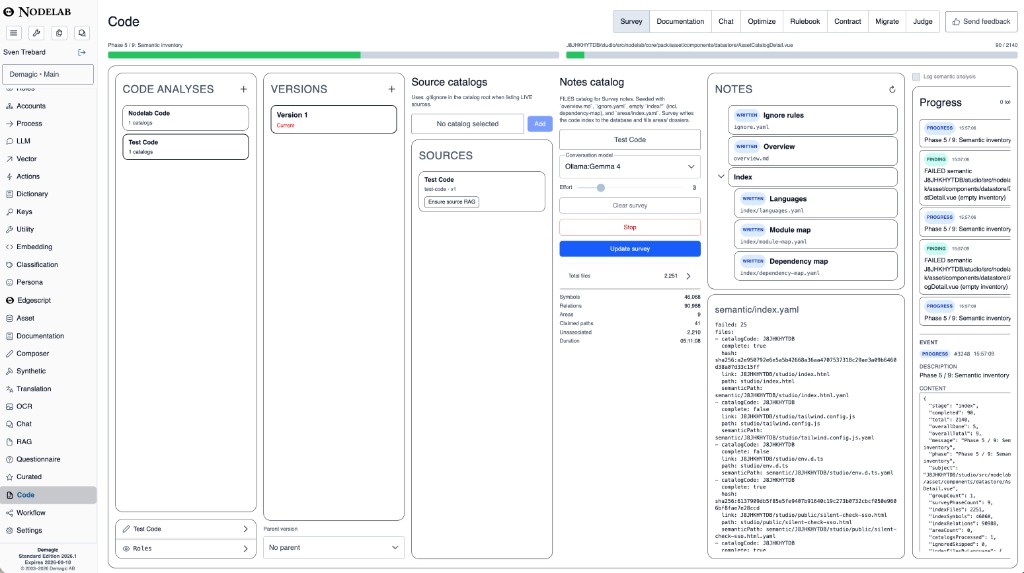Open Vector in the sidebar
The width and height of the screenshot is (1024, 573).
(x=48, y=159)
